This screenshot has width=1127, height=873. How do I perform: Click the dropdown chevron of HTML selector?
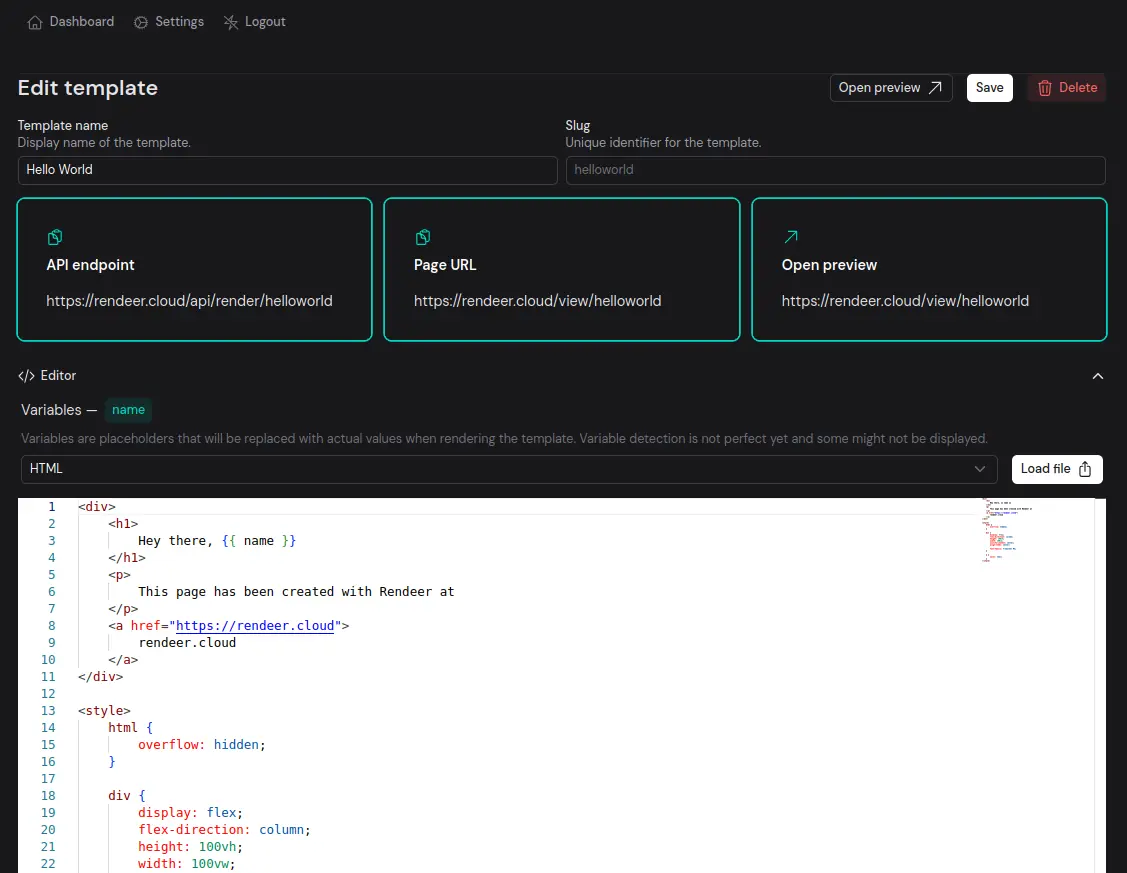[979, 469]
